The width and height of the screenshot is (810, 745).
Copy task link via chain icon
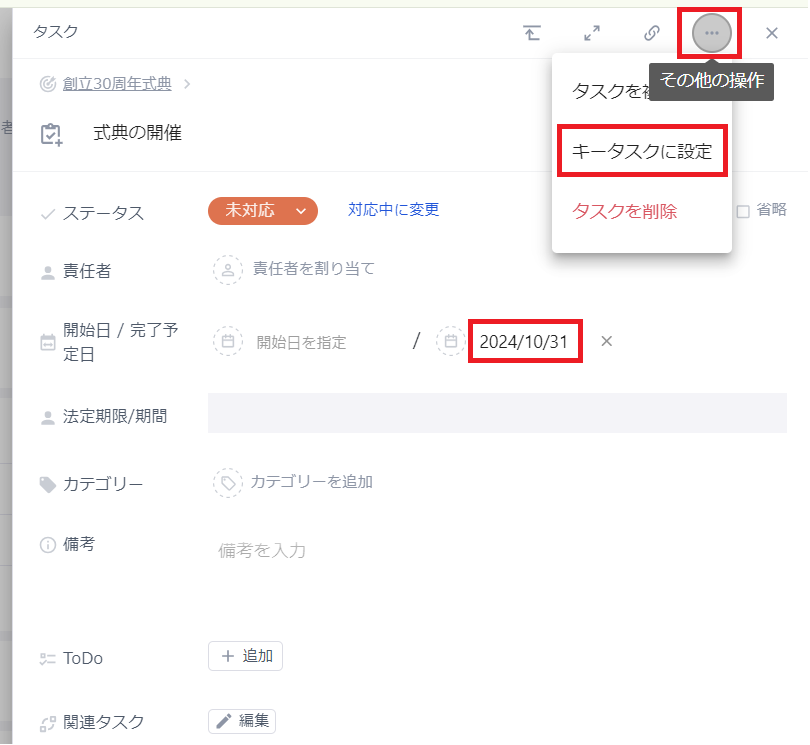click(x=652, y=33)
